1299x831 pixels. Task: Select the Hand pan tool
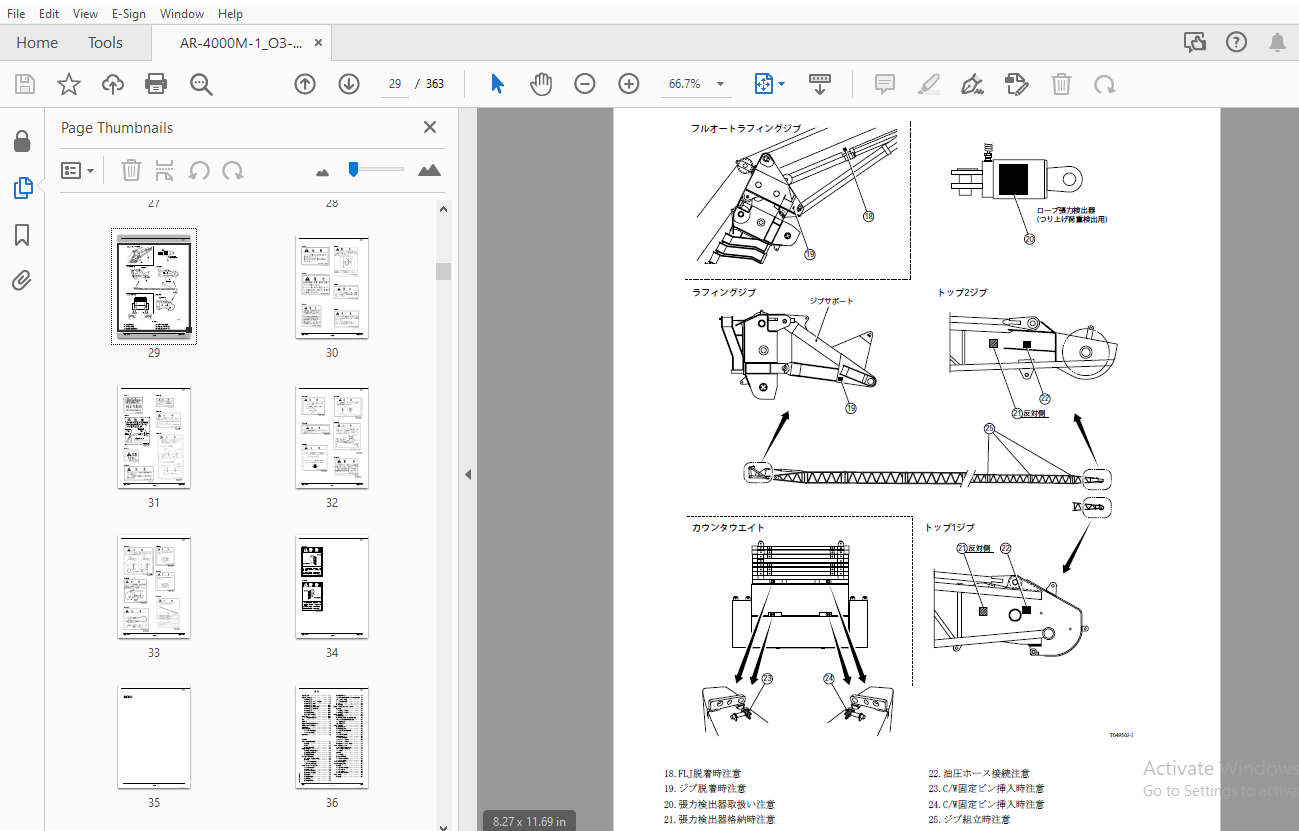(541, 84)
